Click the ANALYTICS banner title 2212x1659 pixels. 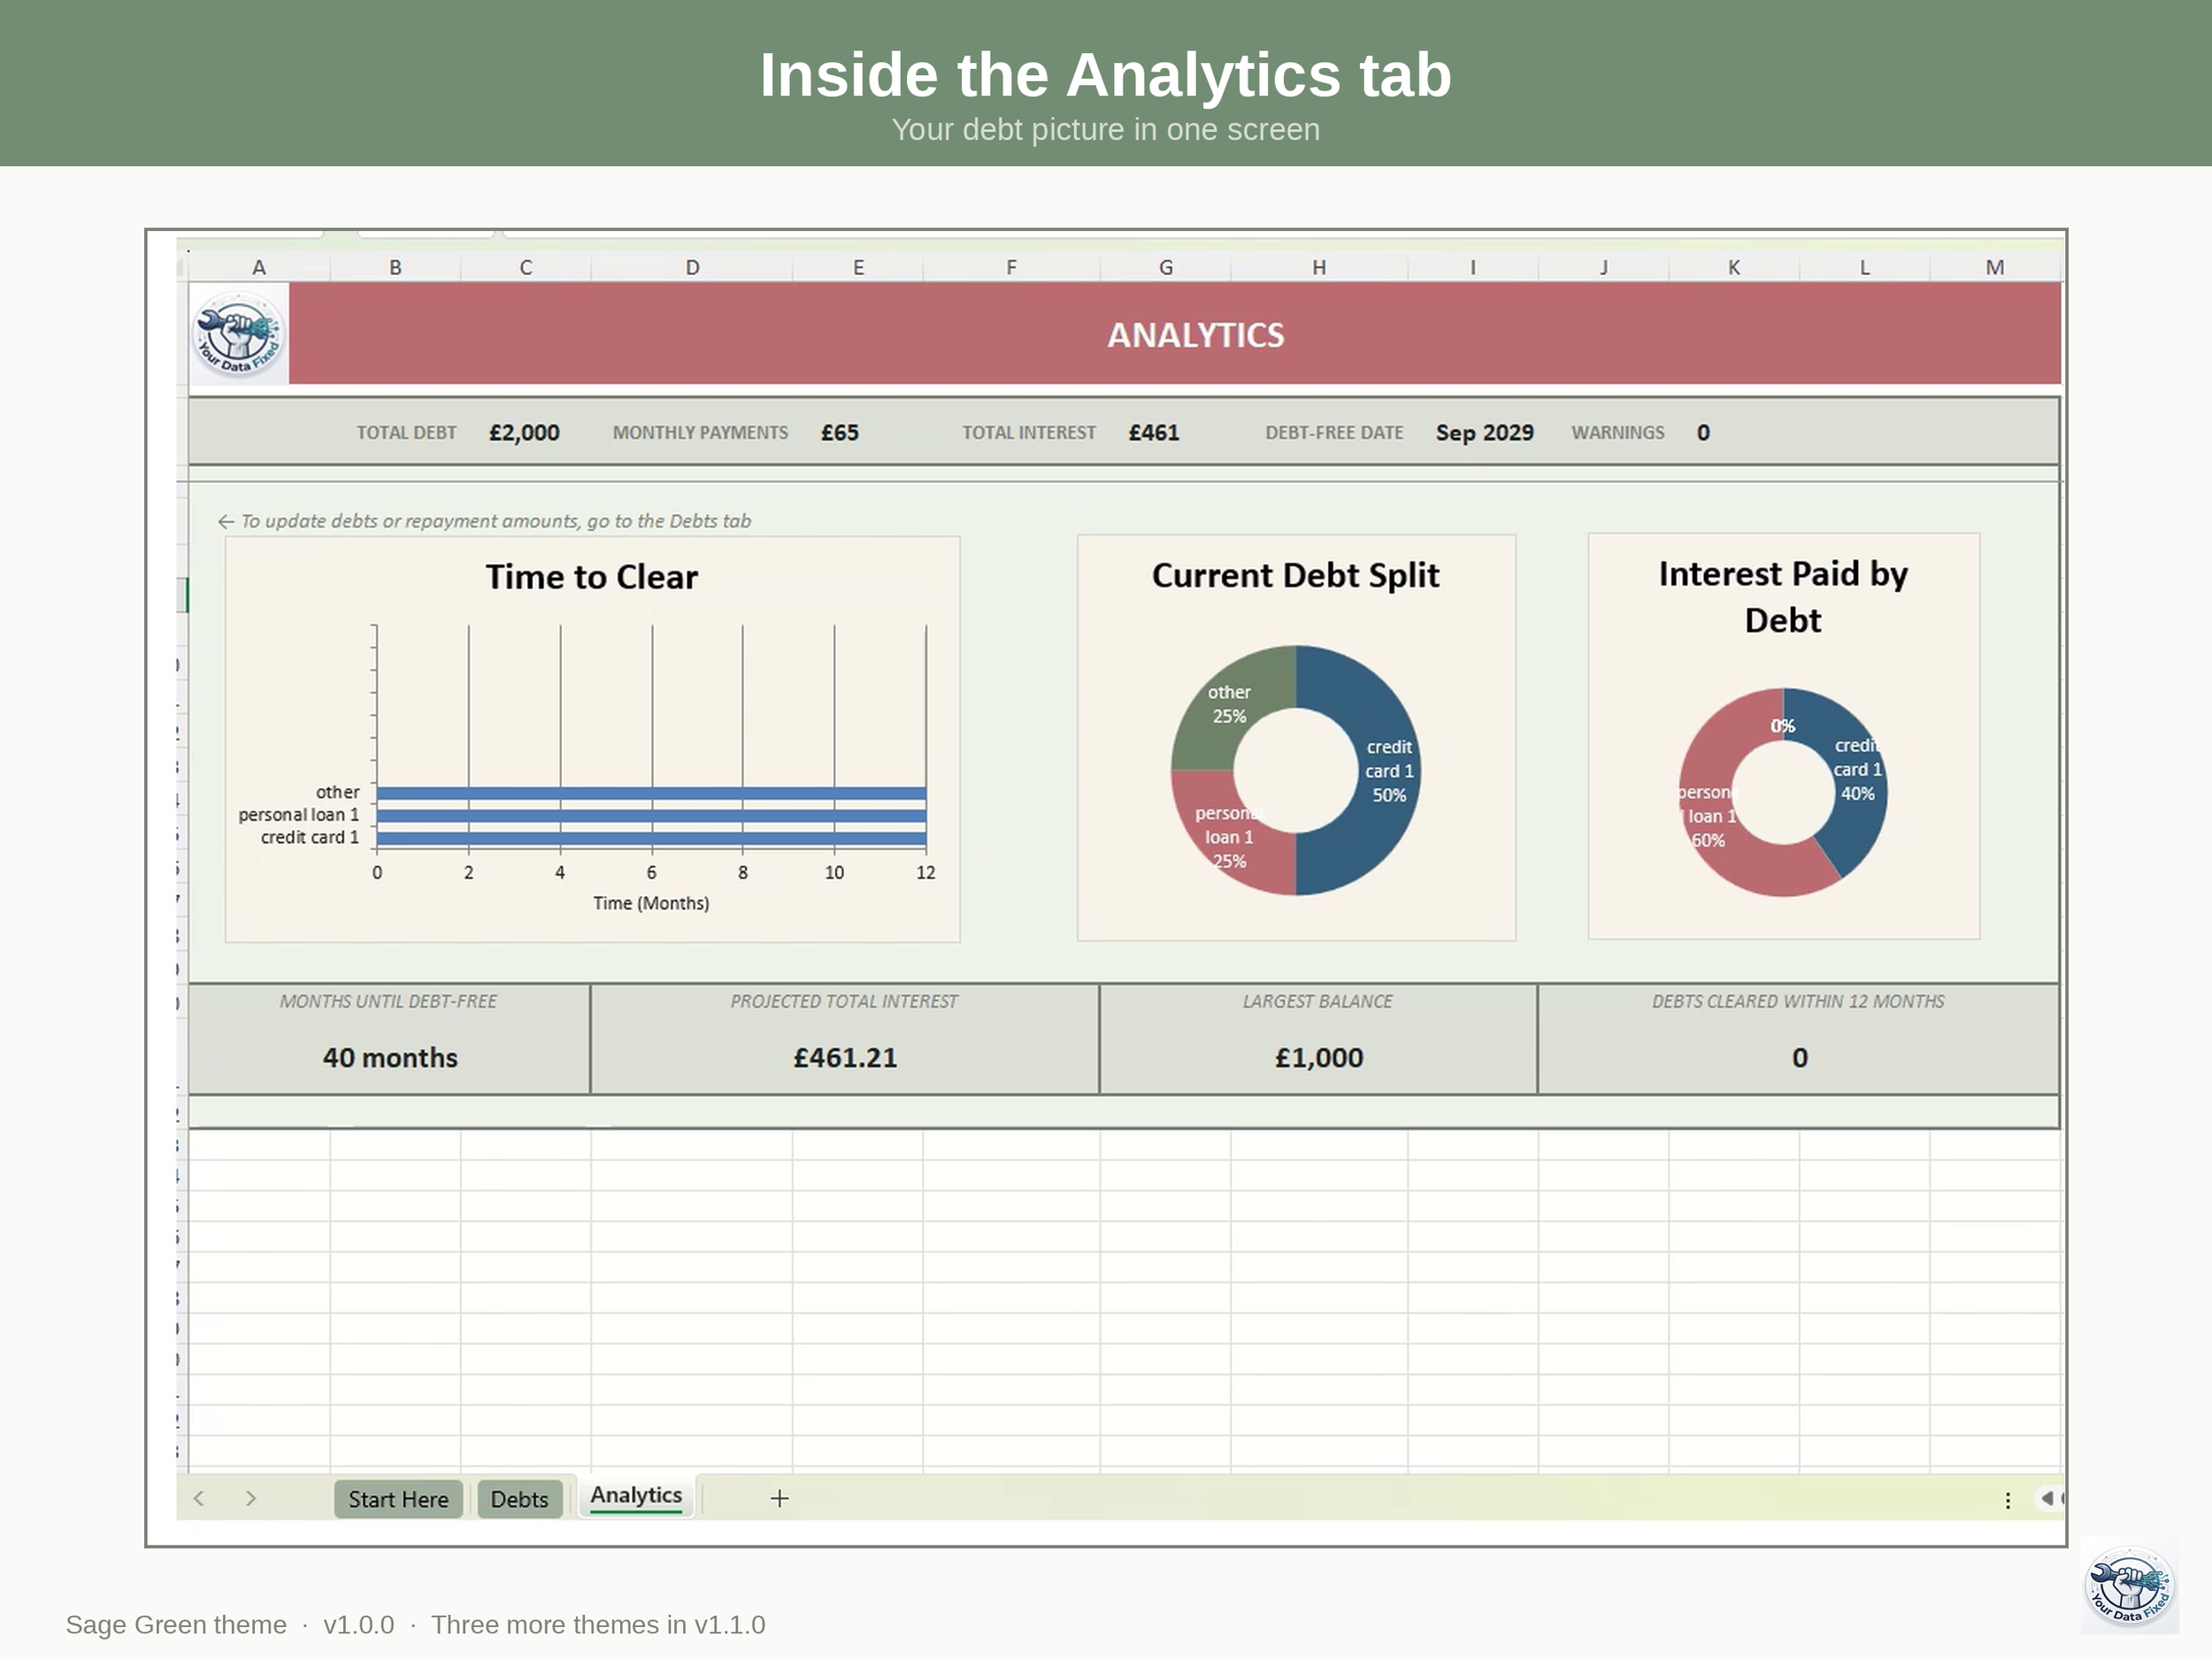(1195, 335)
